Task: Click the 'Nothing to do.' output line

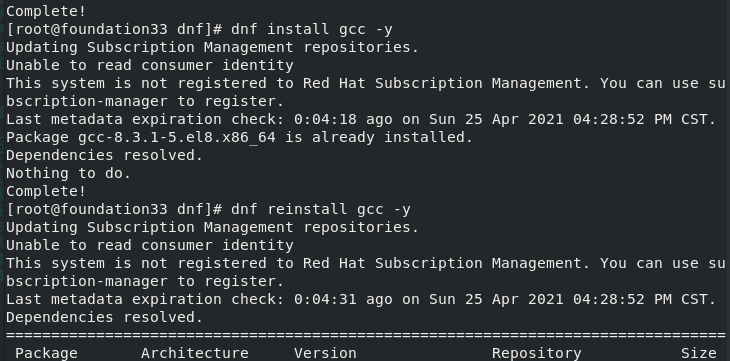Action: (x=68, y=173)
